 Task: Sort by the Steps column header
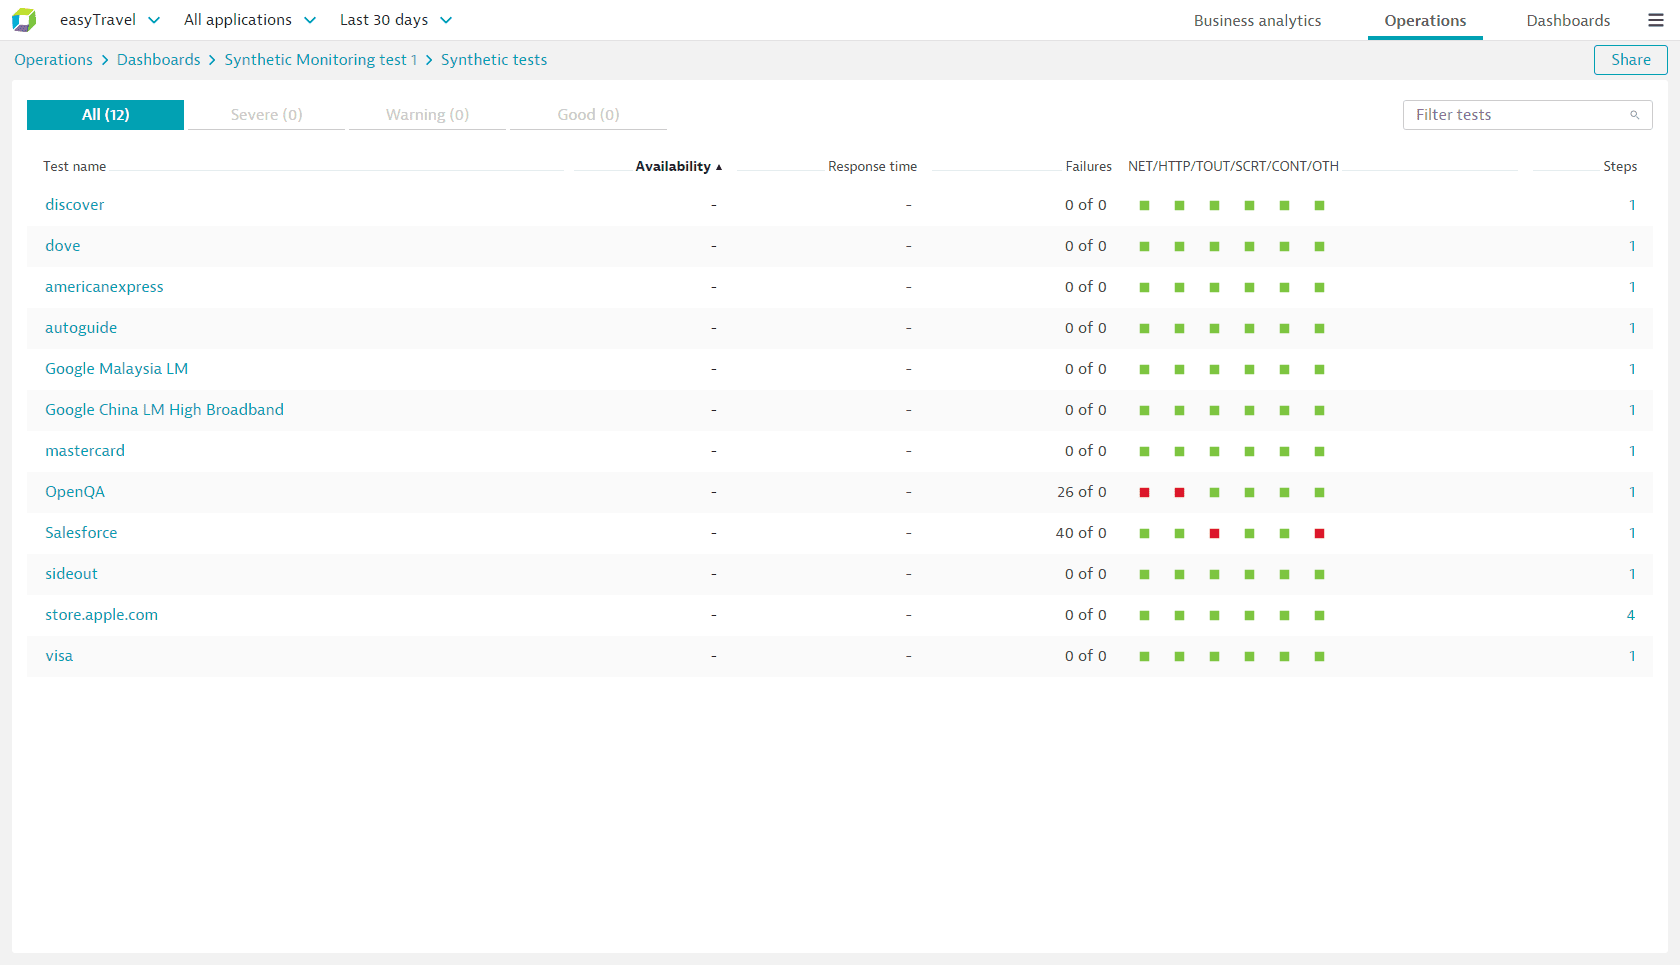(1620, 167)
